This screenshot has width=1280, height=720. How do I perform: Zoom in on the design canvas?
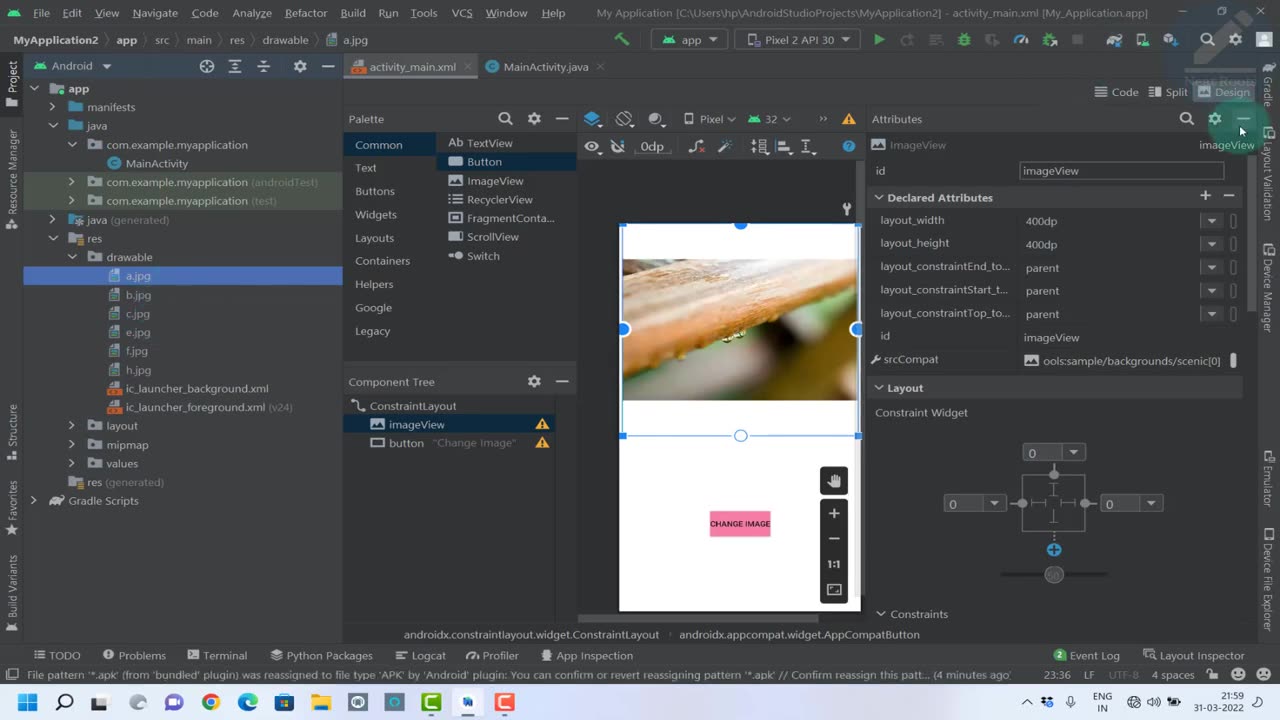(x=834, y=513)
